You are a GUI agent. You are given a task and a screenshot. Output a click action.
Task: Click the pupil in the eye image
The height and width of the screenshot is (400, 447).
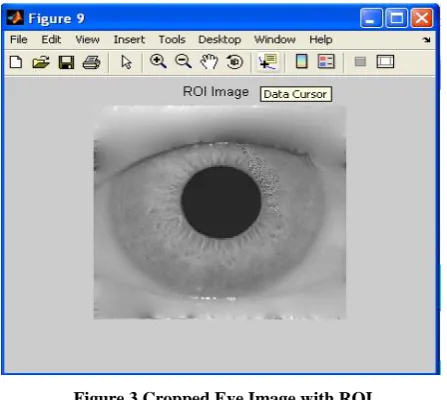point(221,202)
